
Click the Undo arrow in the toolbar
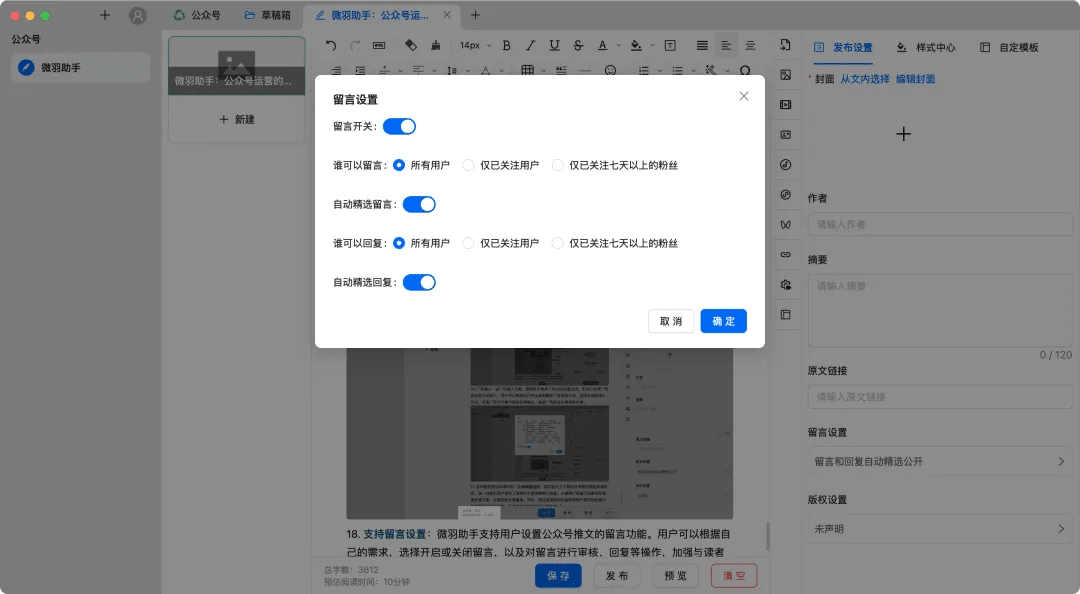[x=331, y=45]
